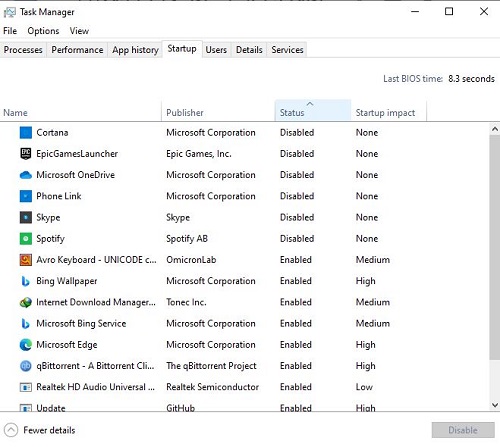
Task: Go to the Services tab
Action: pos(287,50)
